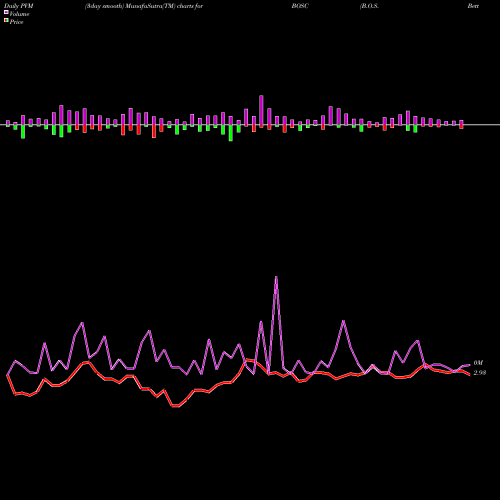Click the '(3day smooth) MunafaSutra(TM) charts for' heading
Viewport: 500px width, 500px height.
pyautogui.click(x=144, y=6)
